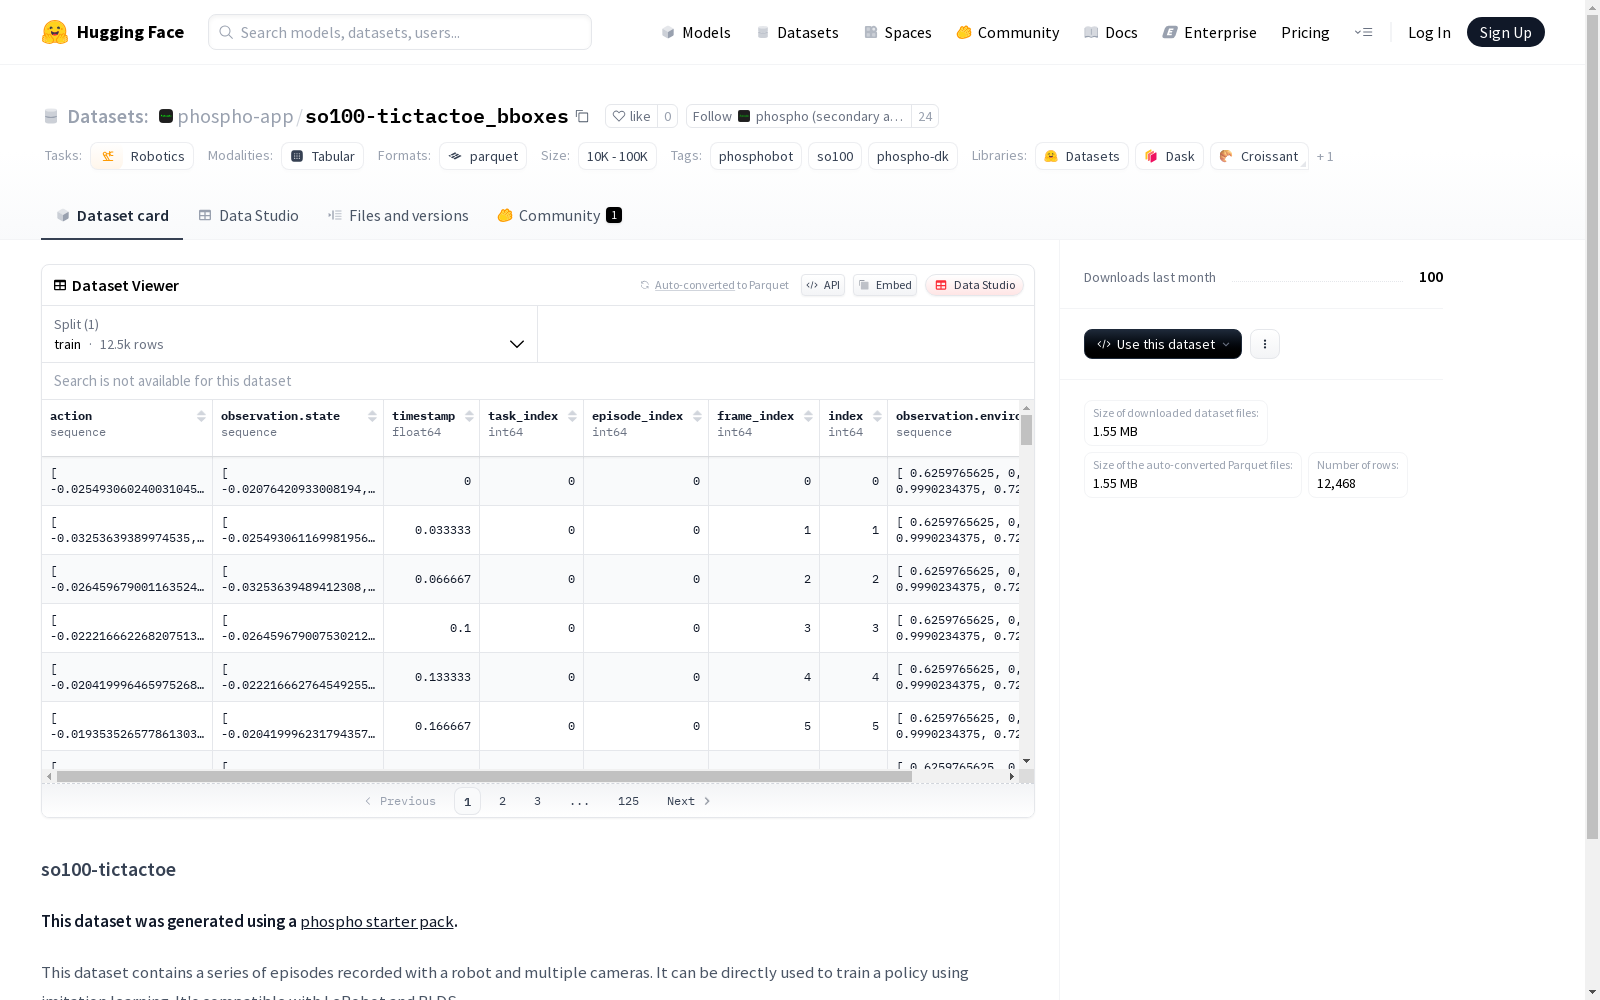The height and width of the screenshot is (1000, 1600).
Task: Follow the phospho organization
Action: click(x=799, y=116)
